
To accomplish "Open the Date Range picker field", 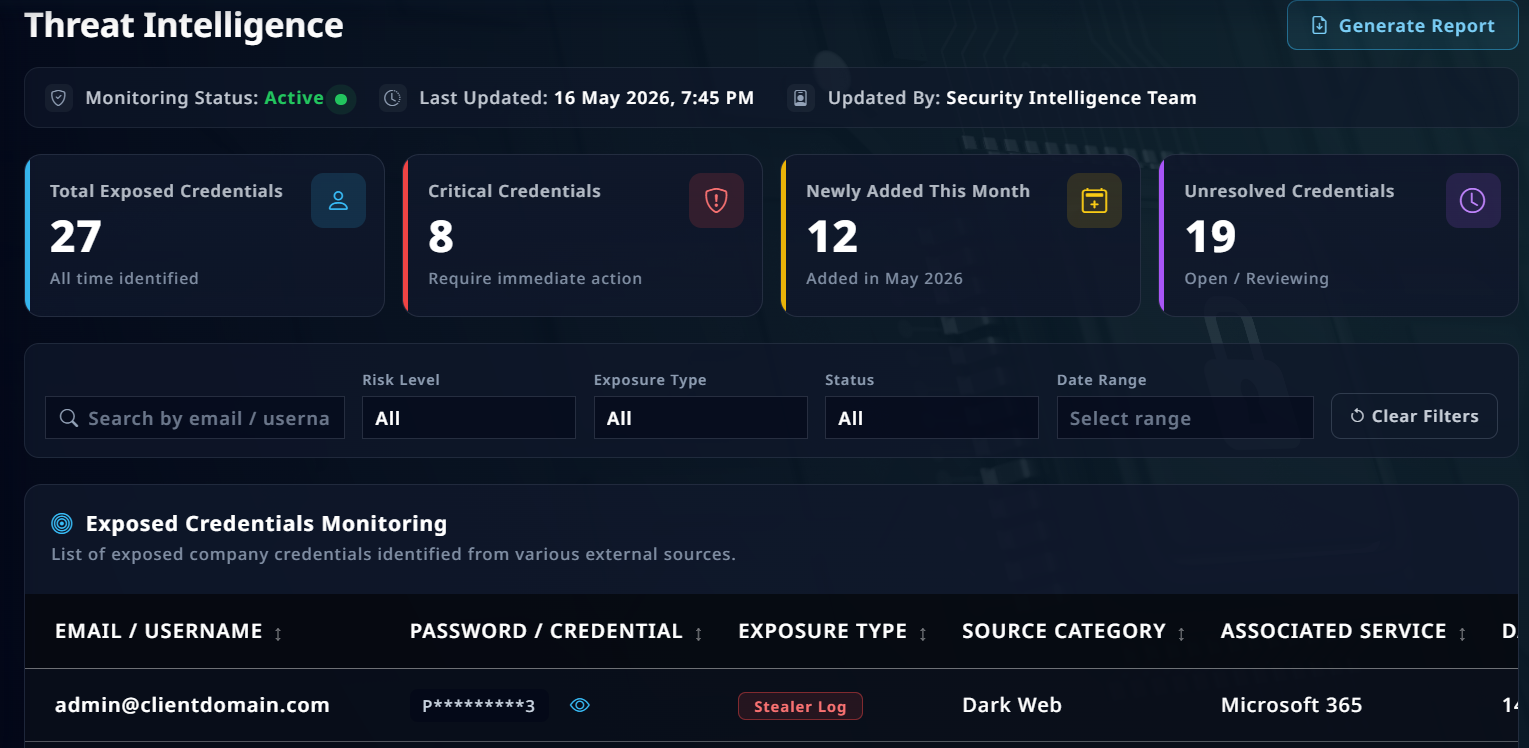I will coord(1185,418).
